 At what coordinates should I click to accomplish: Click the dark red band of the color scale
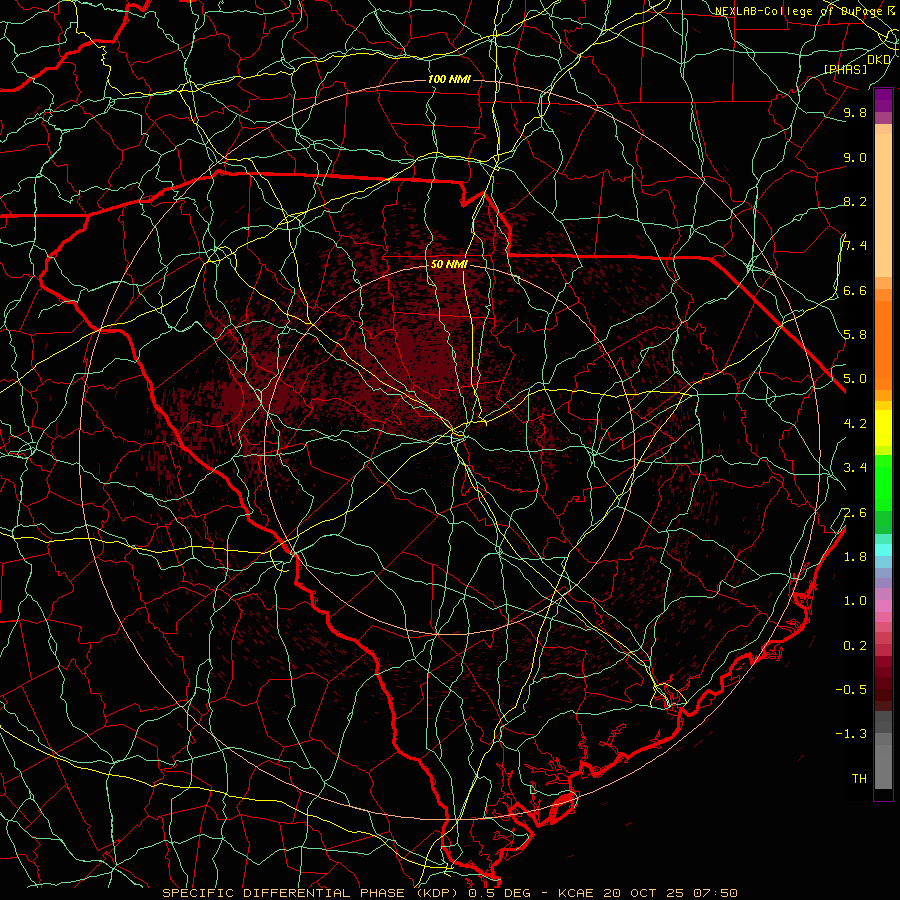point(883,677)
